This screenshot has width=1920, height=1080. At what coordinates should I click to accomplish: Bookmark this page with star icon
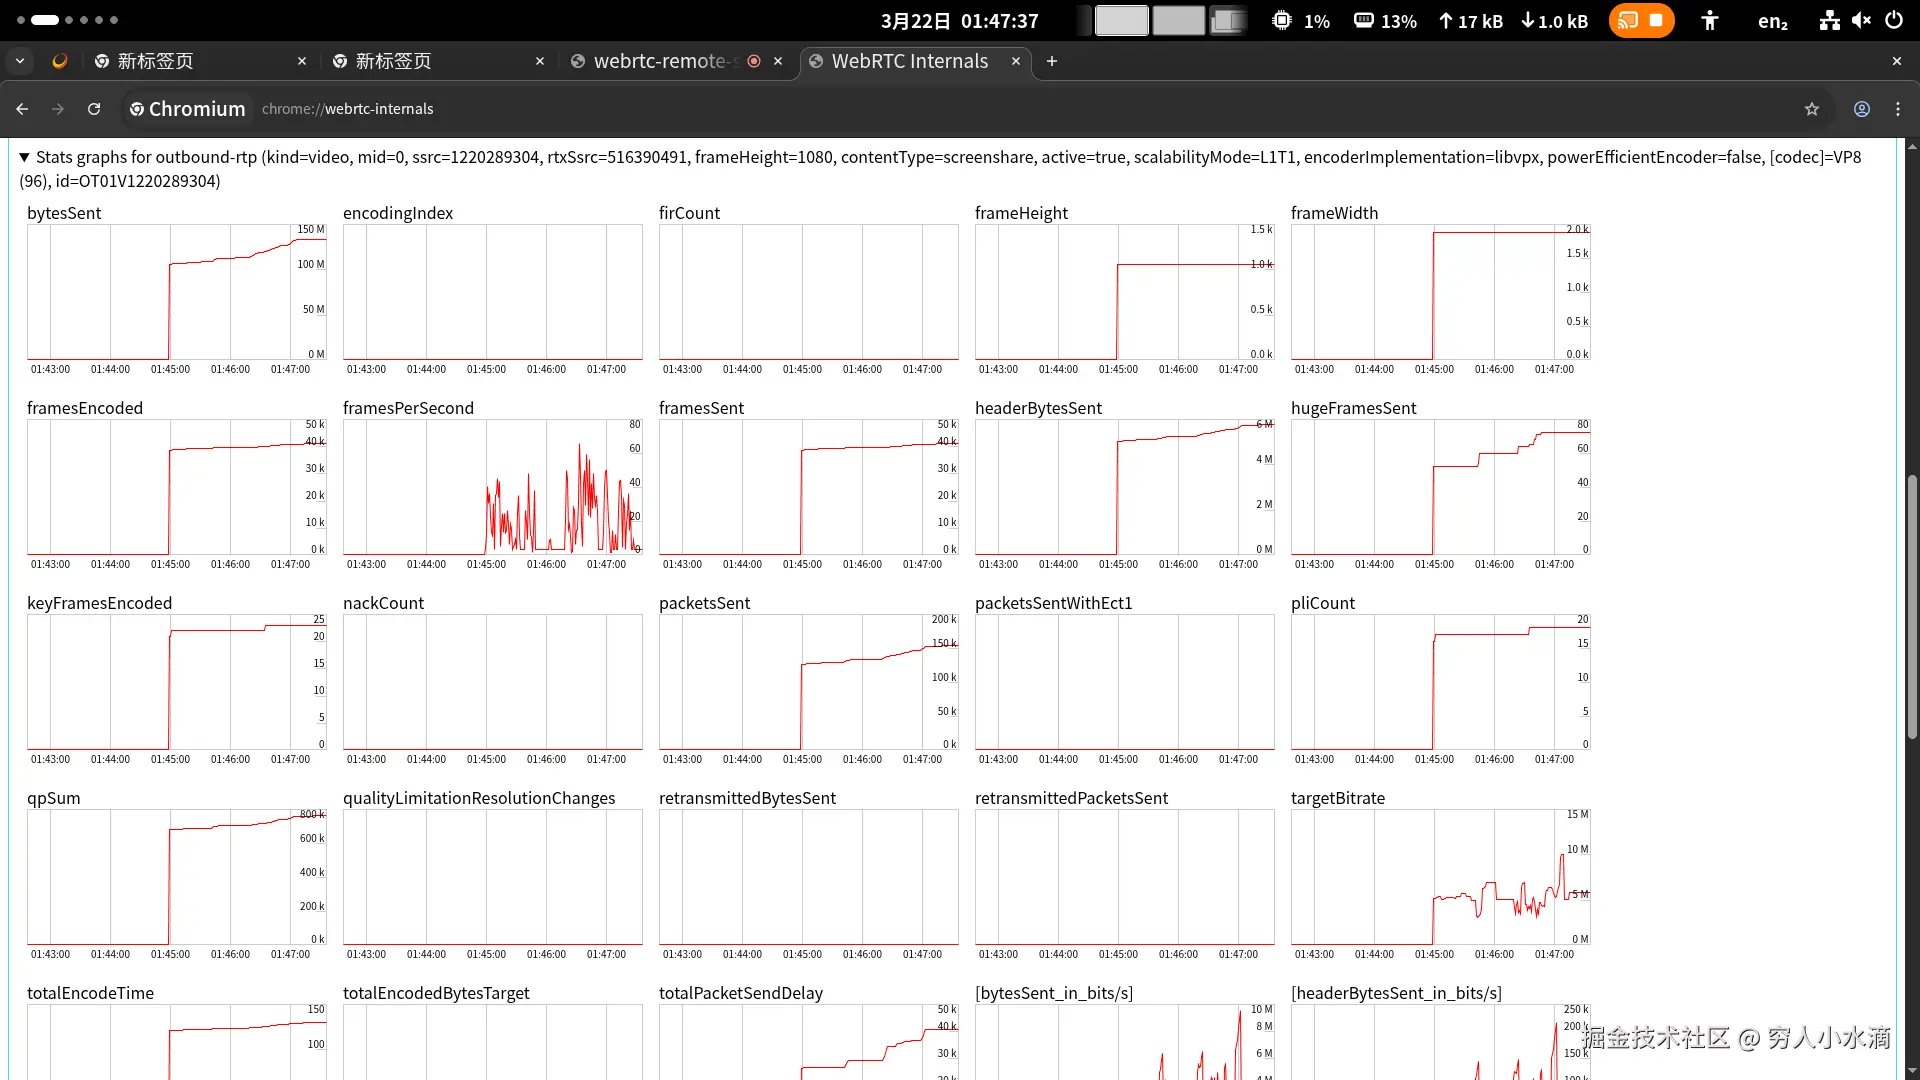point(1811,109)
